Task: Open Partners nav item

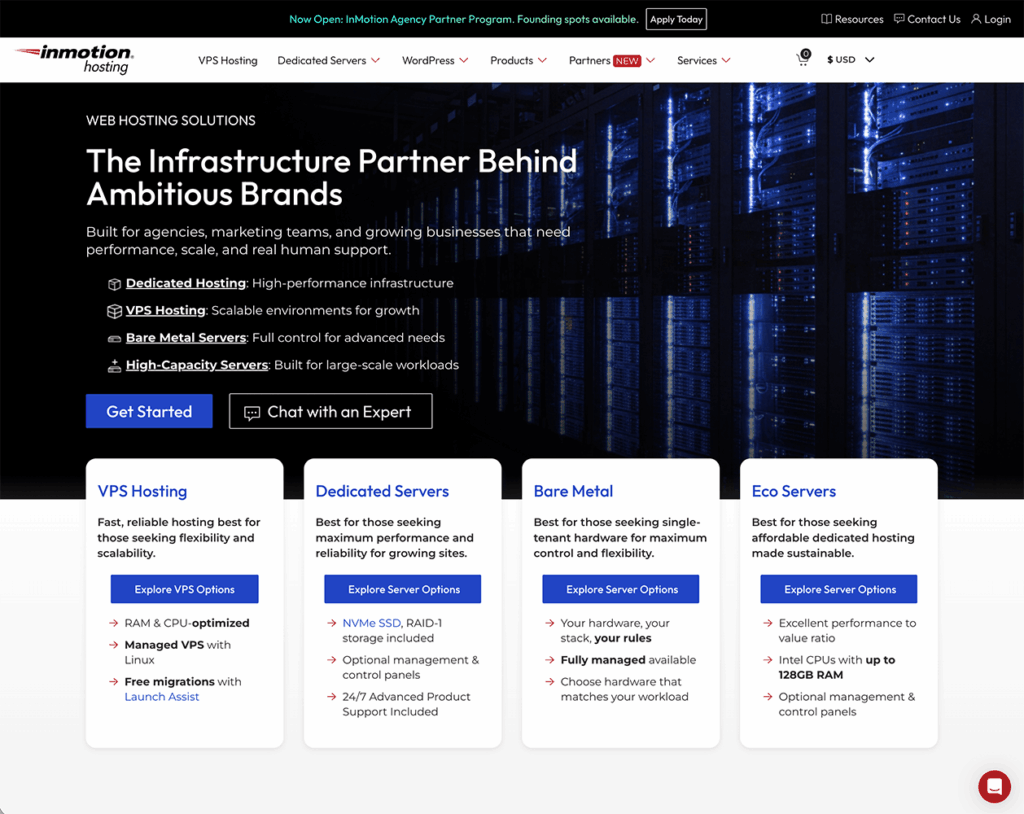Action: coord(589,60)
